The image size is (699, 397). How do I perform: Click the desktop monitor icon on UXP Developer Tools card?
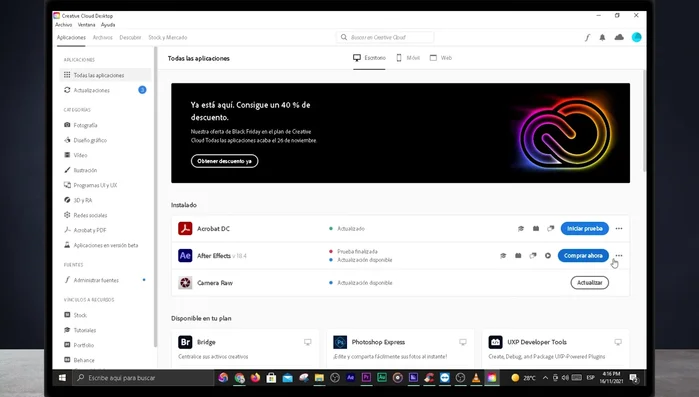[x=618, y=342]
